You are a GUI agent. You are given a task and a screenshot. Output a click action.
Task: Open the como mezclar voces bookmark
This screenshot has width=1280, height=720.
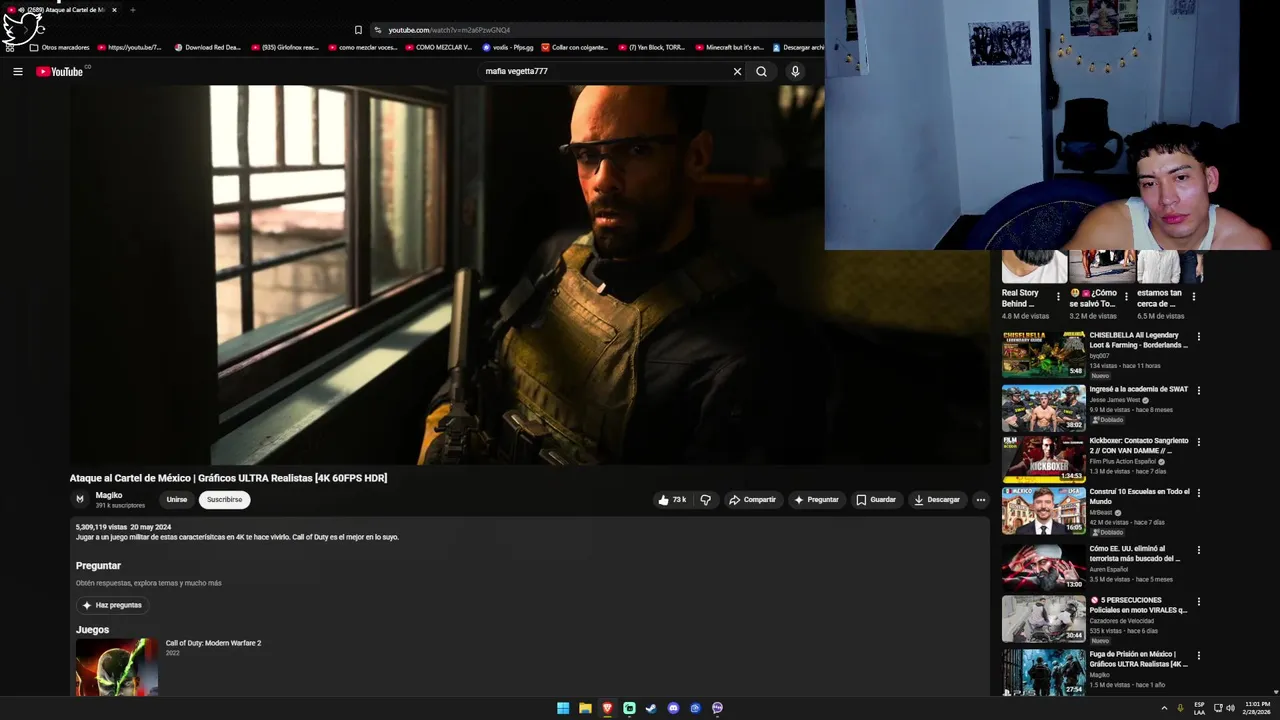[363, 47]
